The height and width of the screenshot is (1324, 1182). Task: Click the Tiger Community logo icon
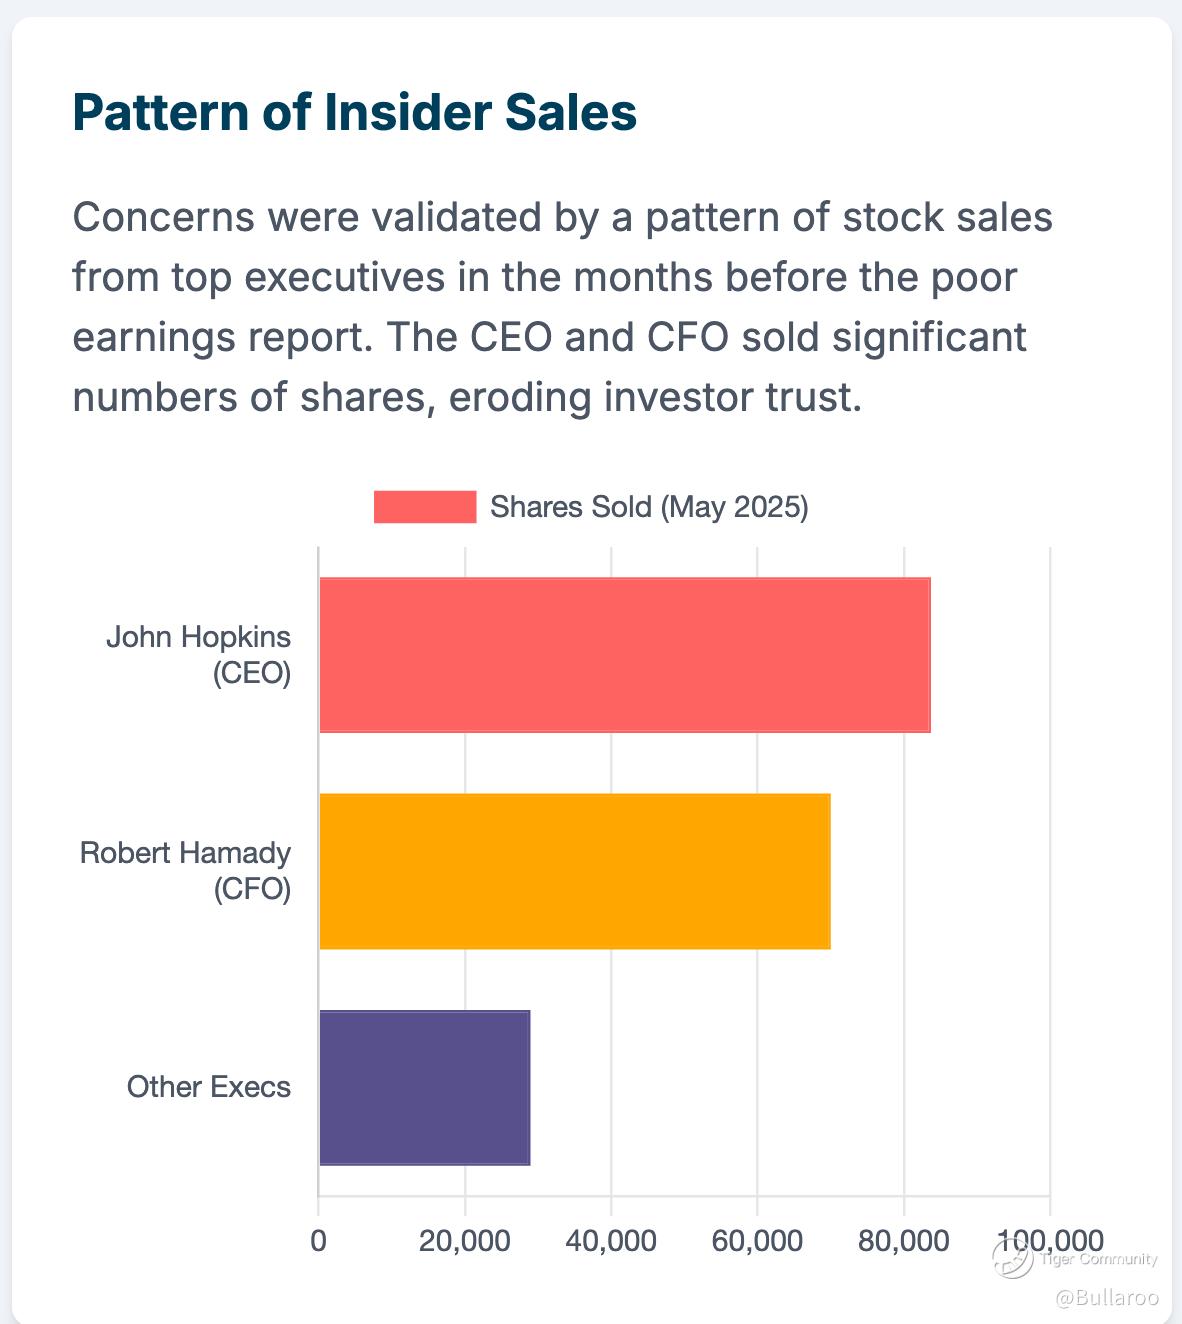click(x=1012, y=1258)
